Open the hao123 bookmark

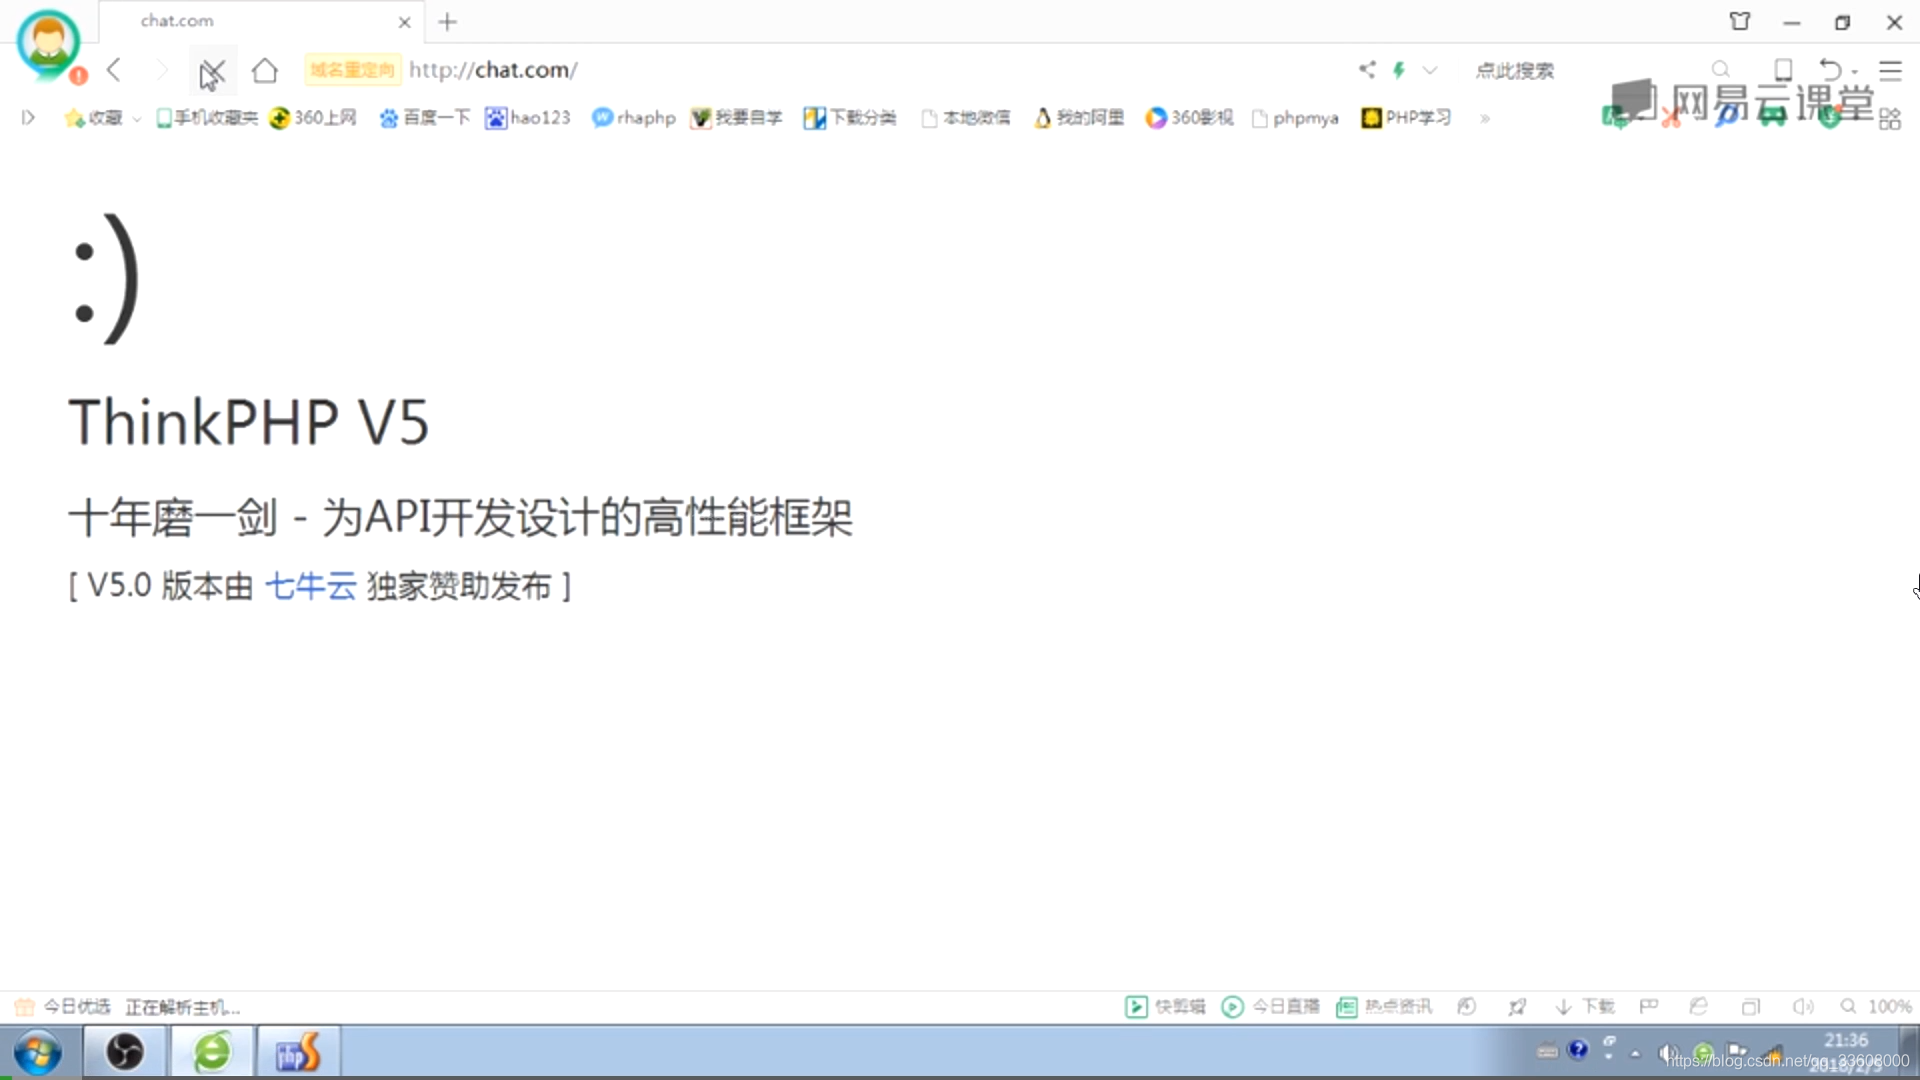[528, 118]
